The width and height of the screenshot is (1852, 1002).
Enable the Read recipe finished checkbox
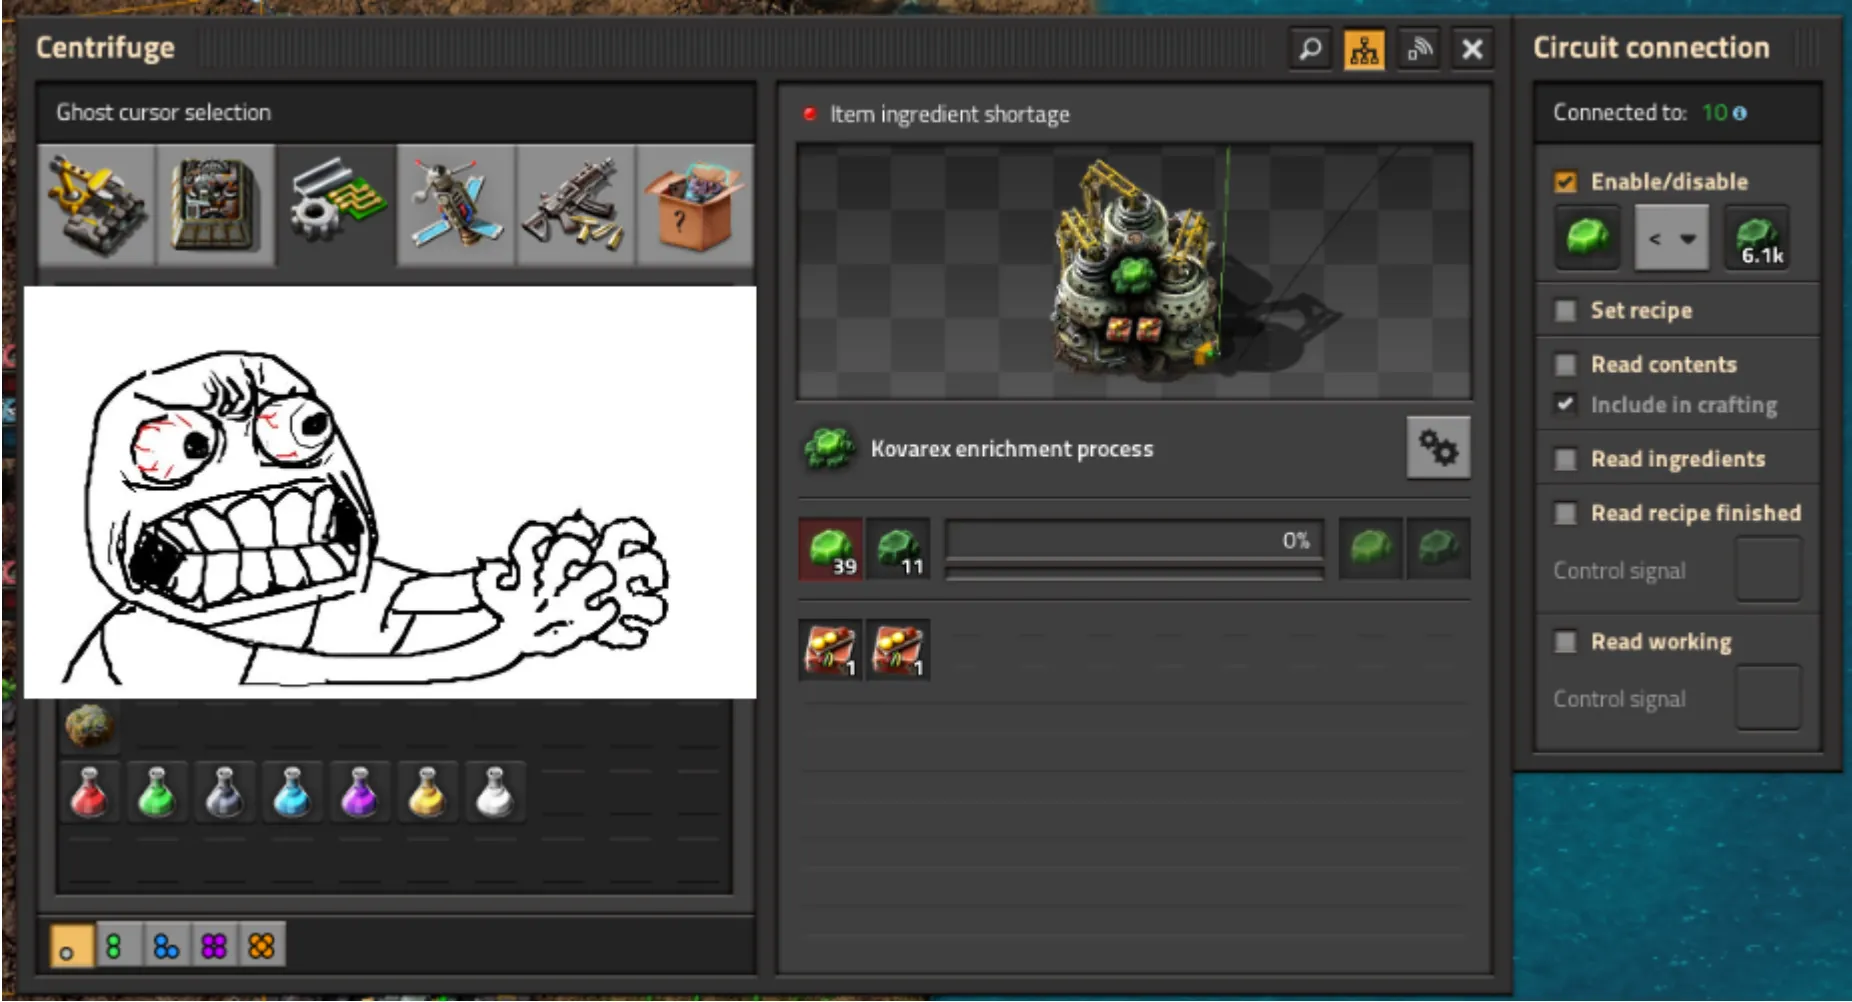pos(1565,513)
